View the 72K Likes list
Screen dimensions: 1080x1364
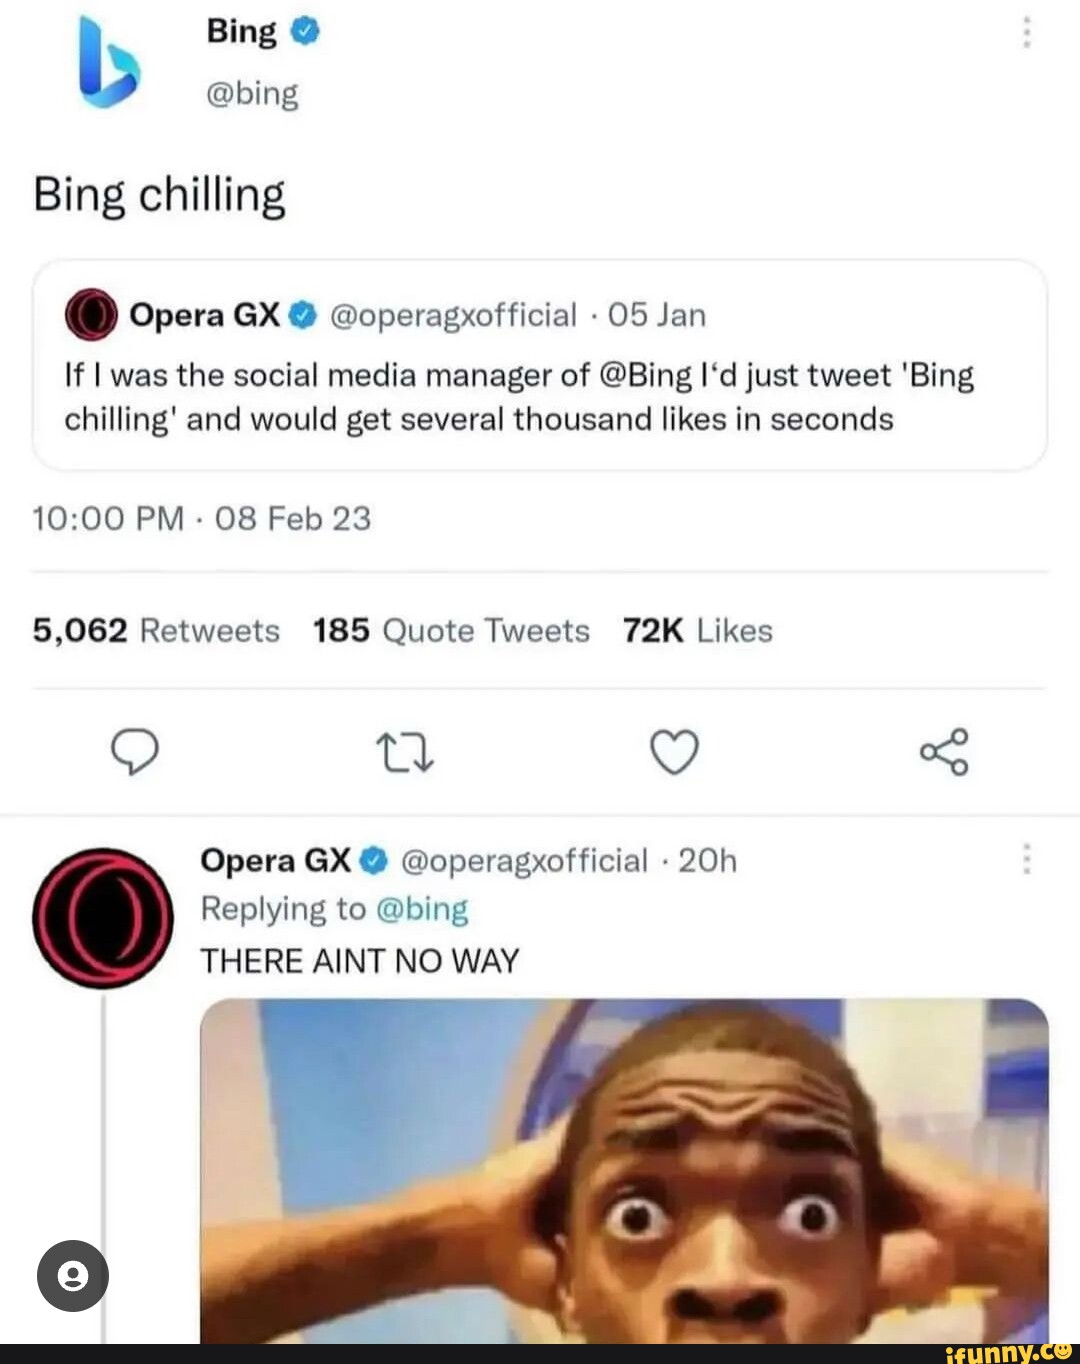coord(696,630)
